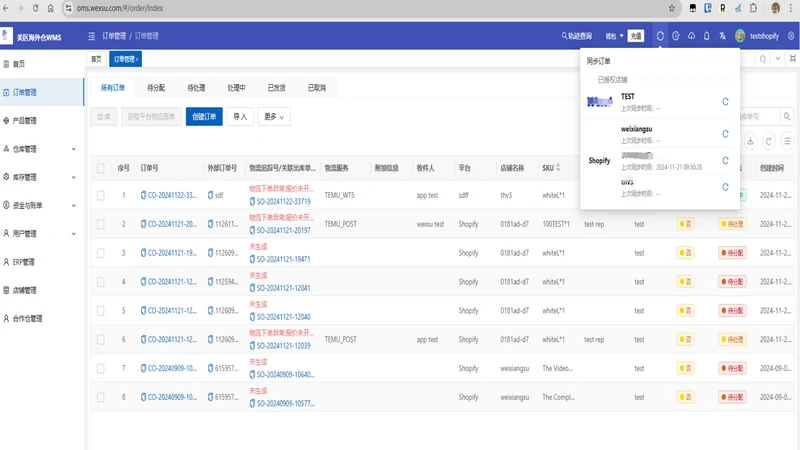Switch language with the translate icon
800x450 pixels.
click(x=722, y=36)
